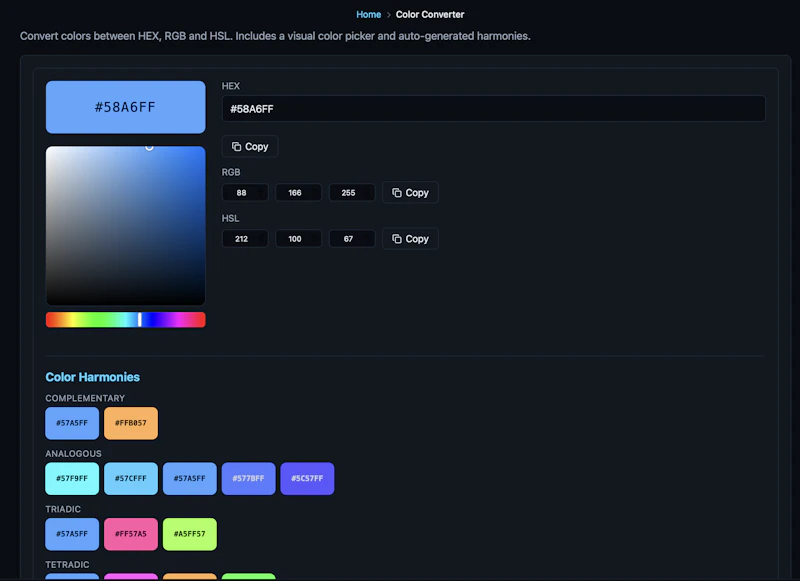This screenshot has height=581, width=800.
Task: Click the Color Converter breadcrumb text
Action: pyautogui.click(x=430, y=14)
